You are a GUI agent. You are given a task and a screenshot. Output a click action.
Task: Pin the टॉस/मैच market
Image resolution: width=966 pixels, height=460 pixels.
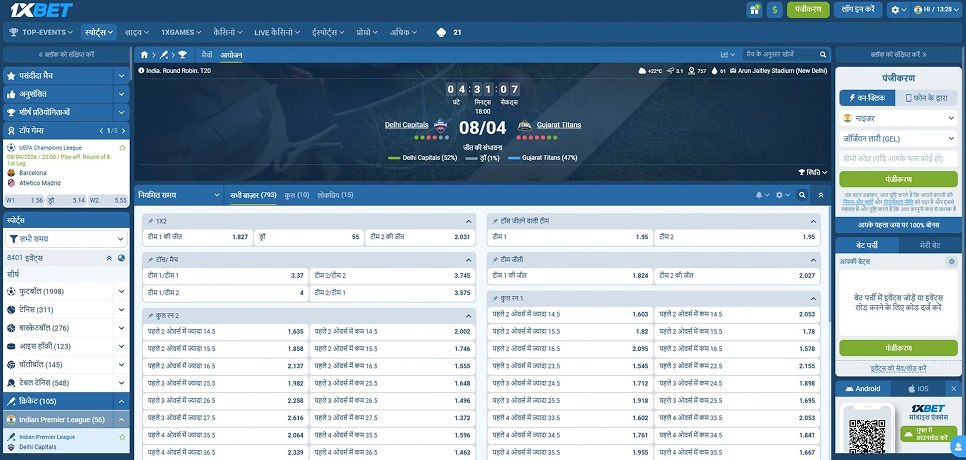(x=150, y=260)
